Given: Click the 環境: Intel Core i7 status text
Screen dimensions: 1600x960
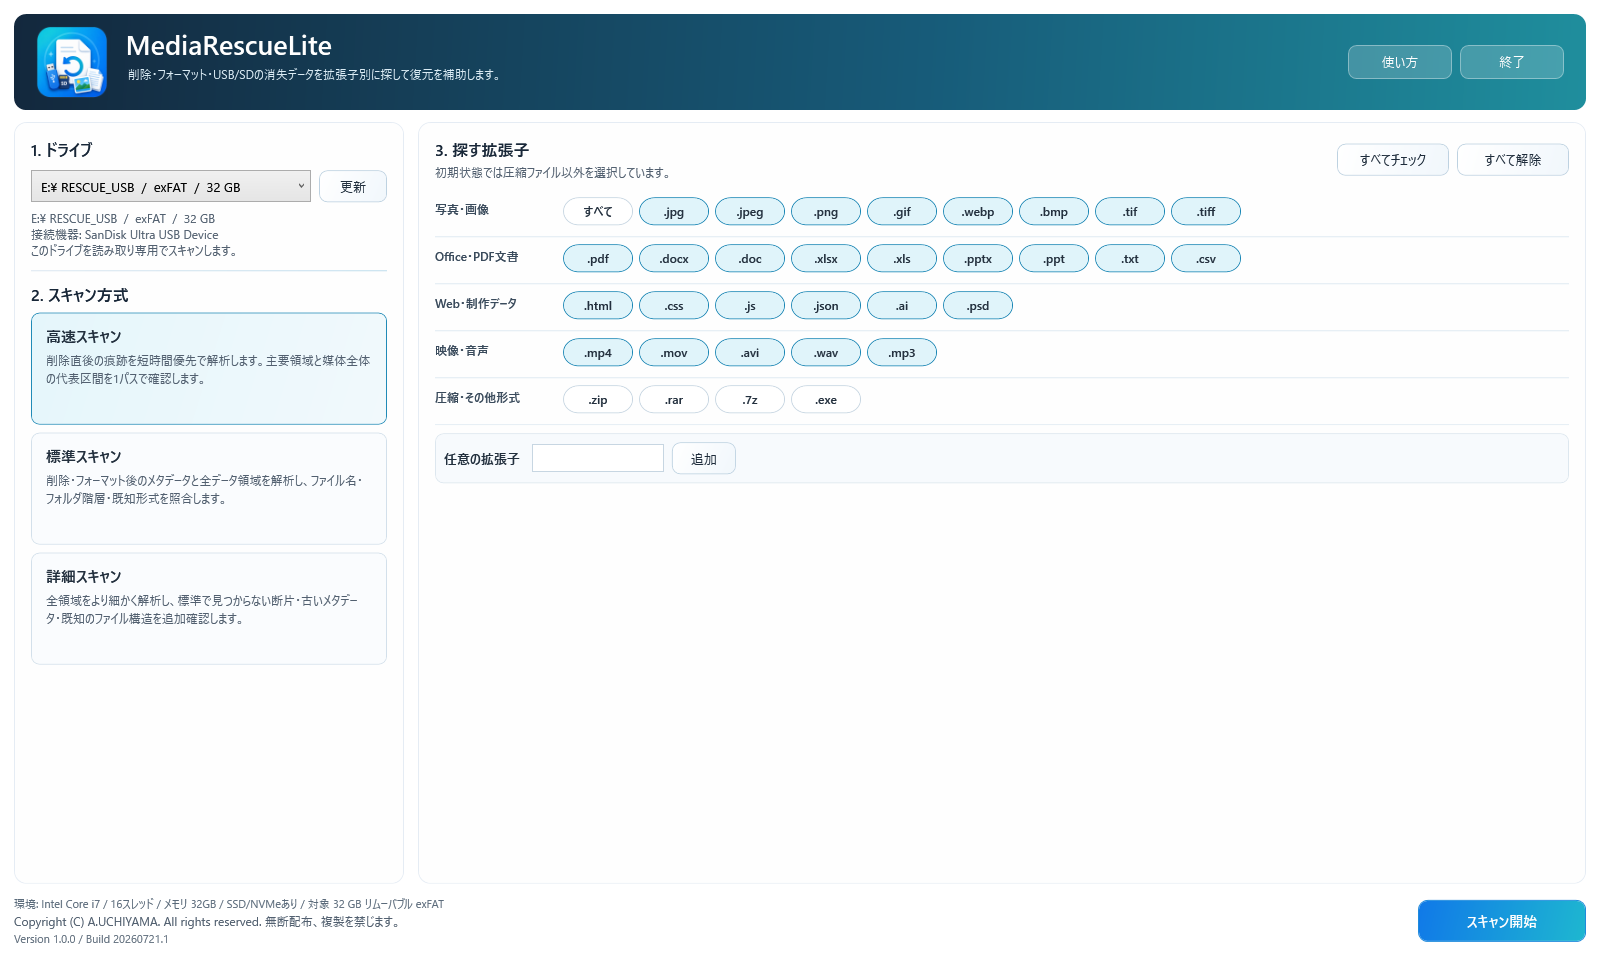Looking at the screenshot, I should [229, 904].
